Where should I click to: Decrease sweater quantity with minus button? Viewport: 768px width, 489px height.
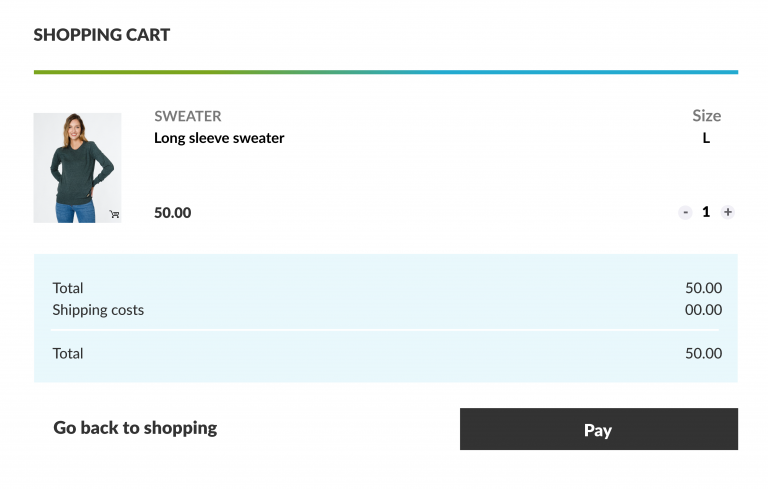tap(685, 212)
